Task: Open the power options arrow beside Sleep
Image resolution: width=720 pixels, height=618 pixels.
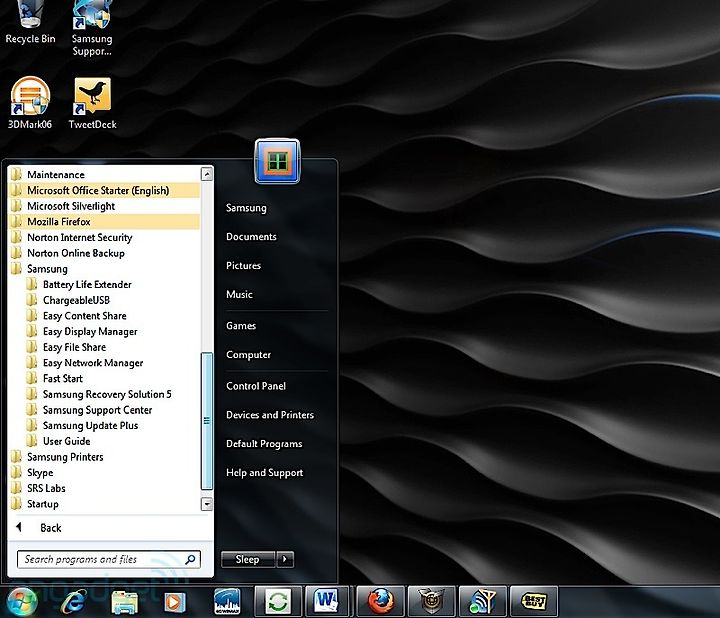Action: 285,559
